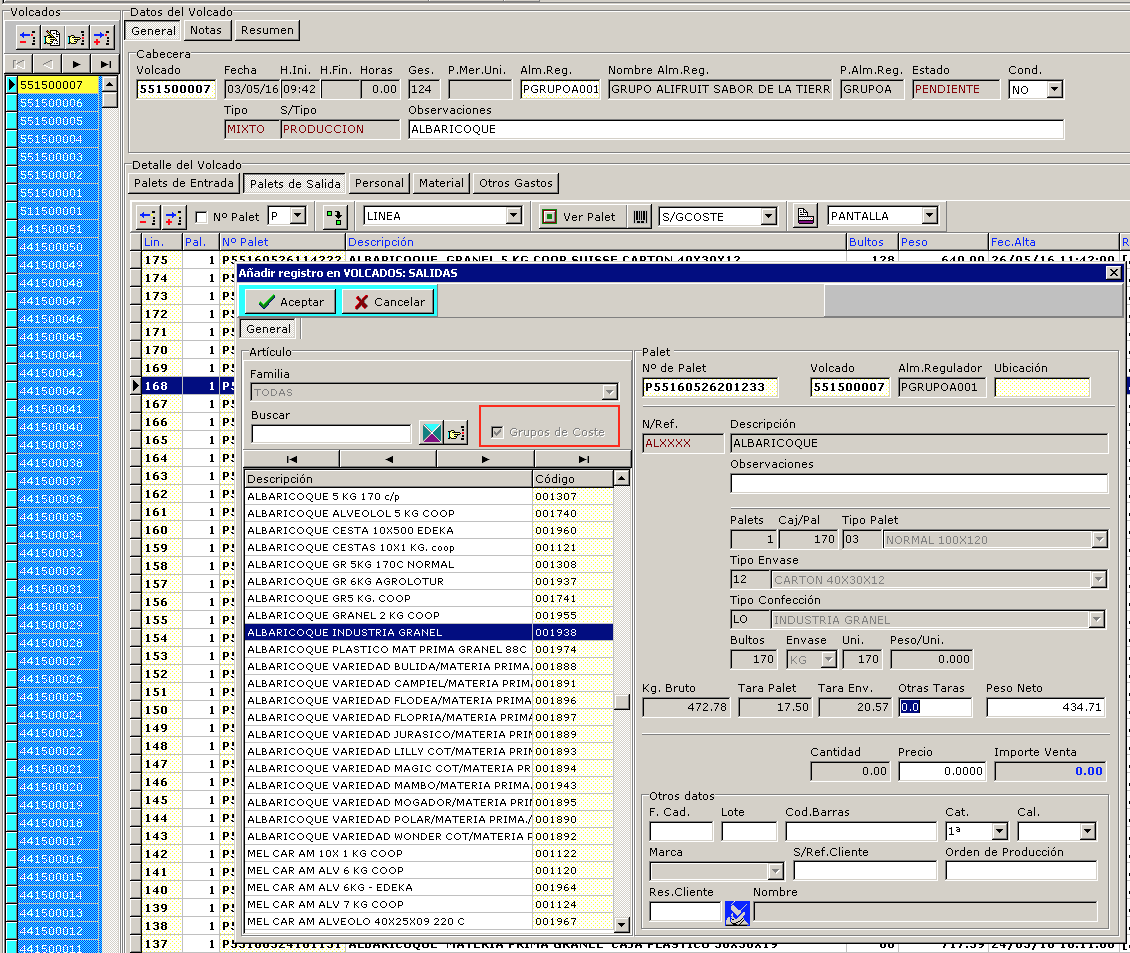Viewport: 1130px width, 953px height.
Task: Click the Buscar search input field
Action: 331,434
